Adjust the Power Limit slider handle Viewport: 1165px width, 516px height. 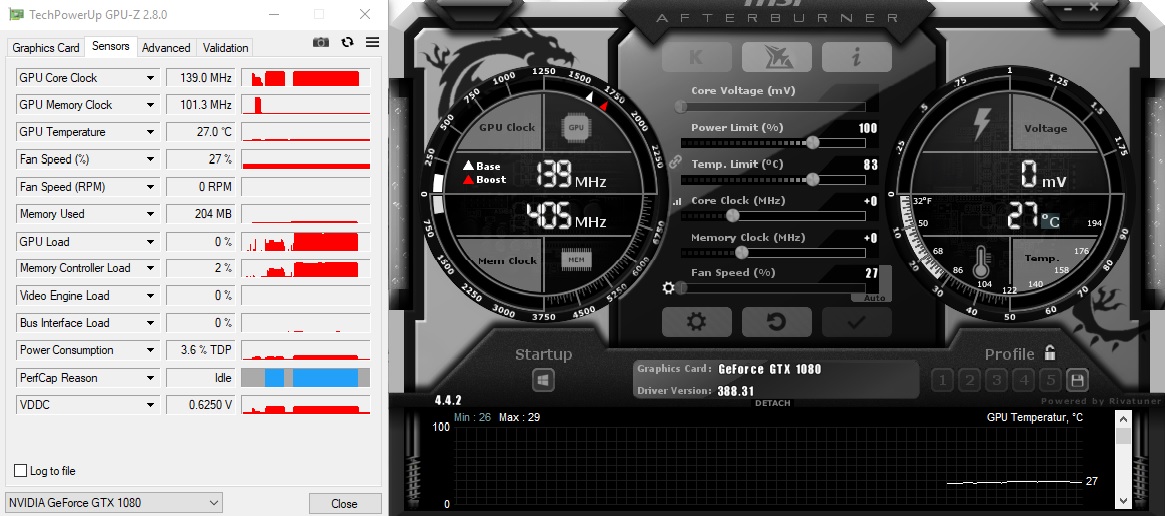pos(813,142)
